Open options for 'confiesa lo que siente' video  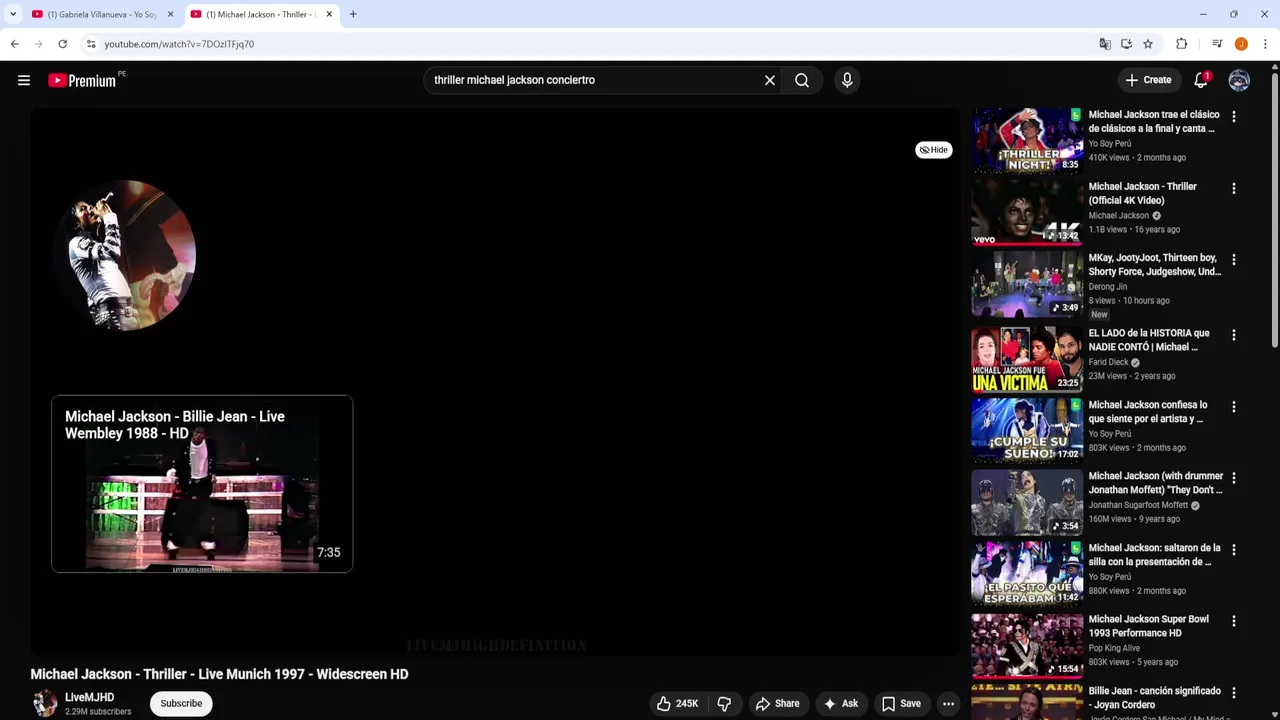(1234, 407)
